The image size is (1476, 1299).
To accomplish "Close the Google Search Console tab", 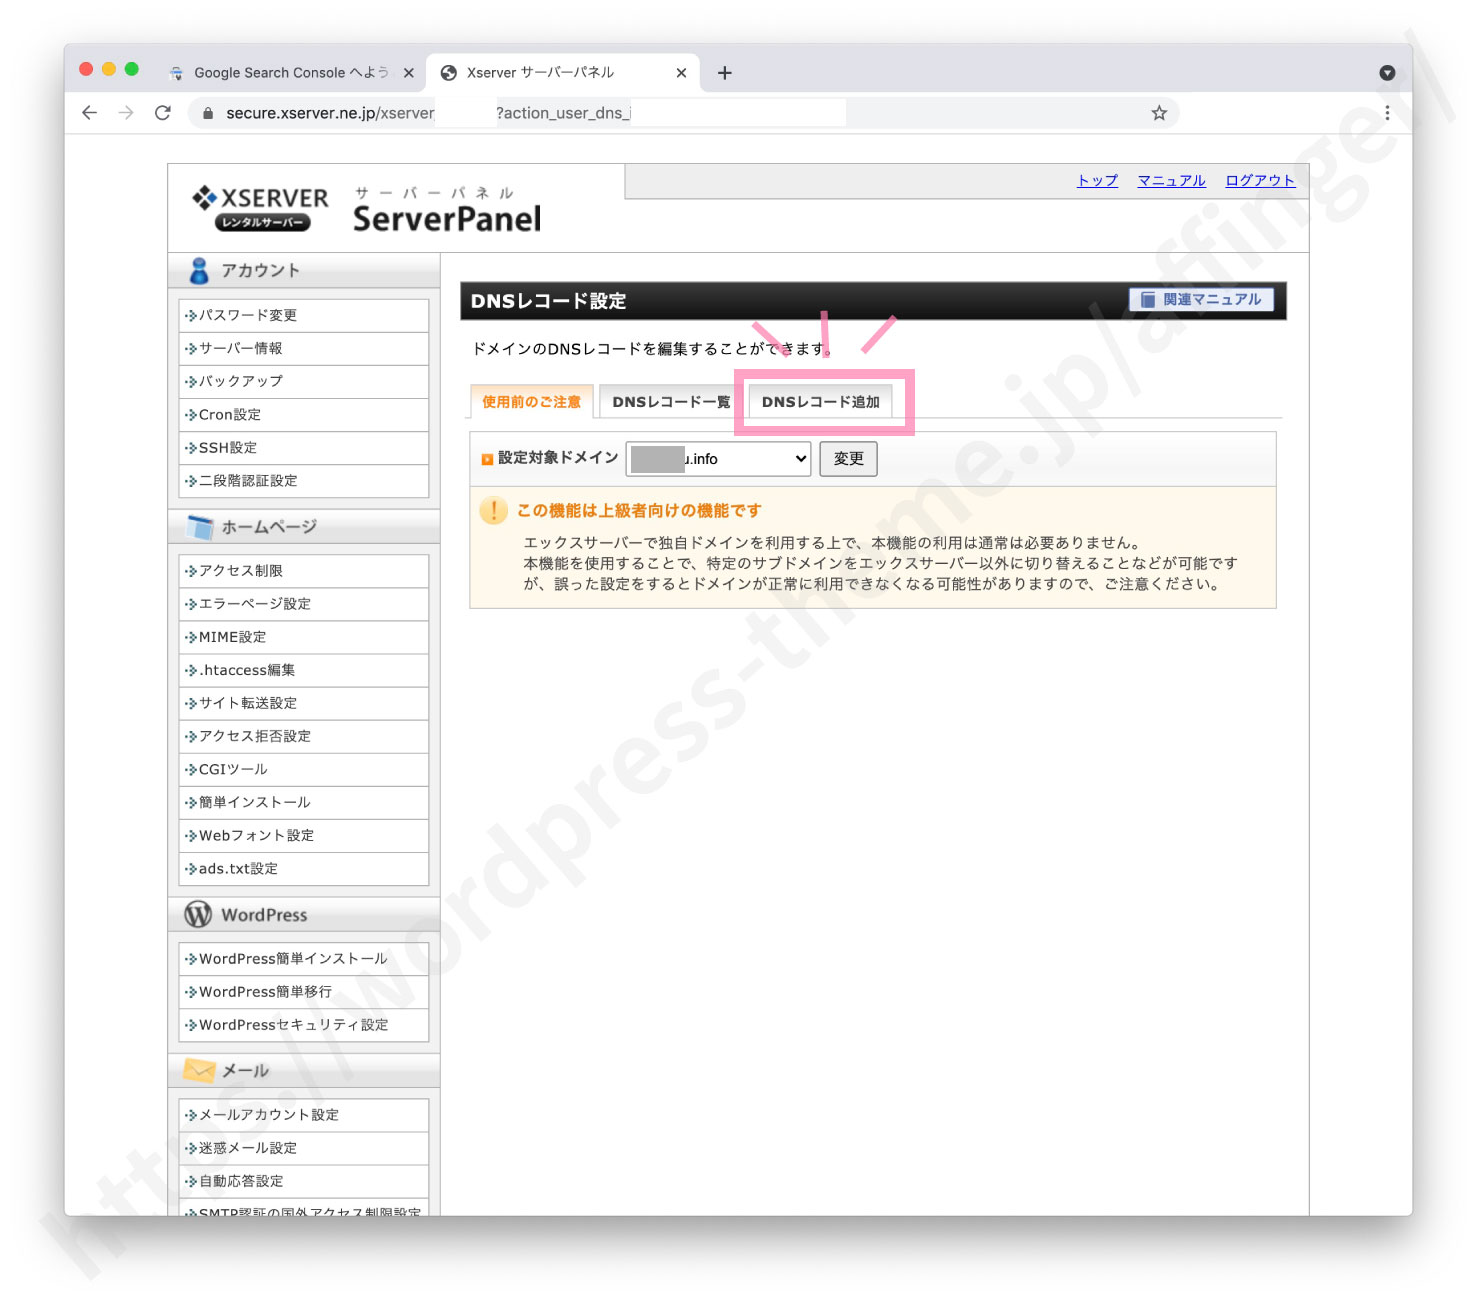I will pyautogui.click(x=408, y=73).
